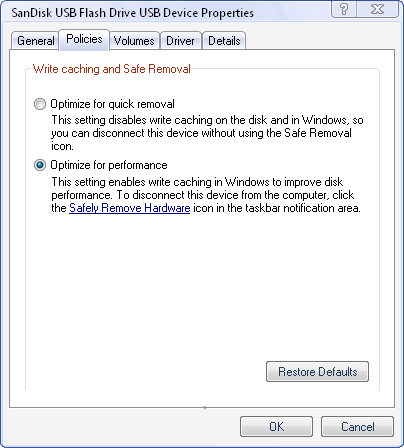The image size is (404, 448).
Task: Click the question mark help icon
Action: (344, 9)
